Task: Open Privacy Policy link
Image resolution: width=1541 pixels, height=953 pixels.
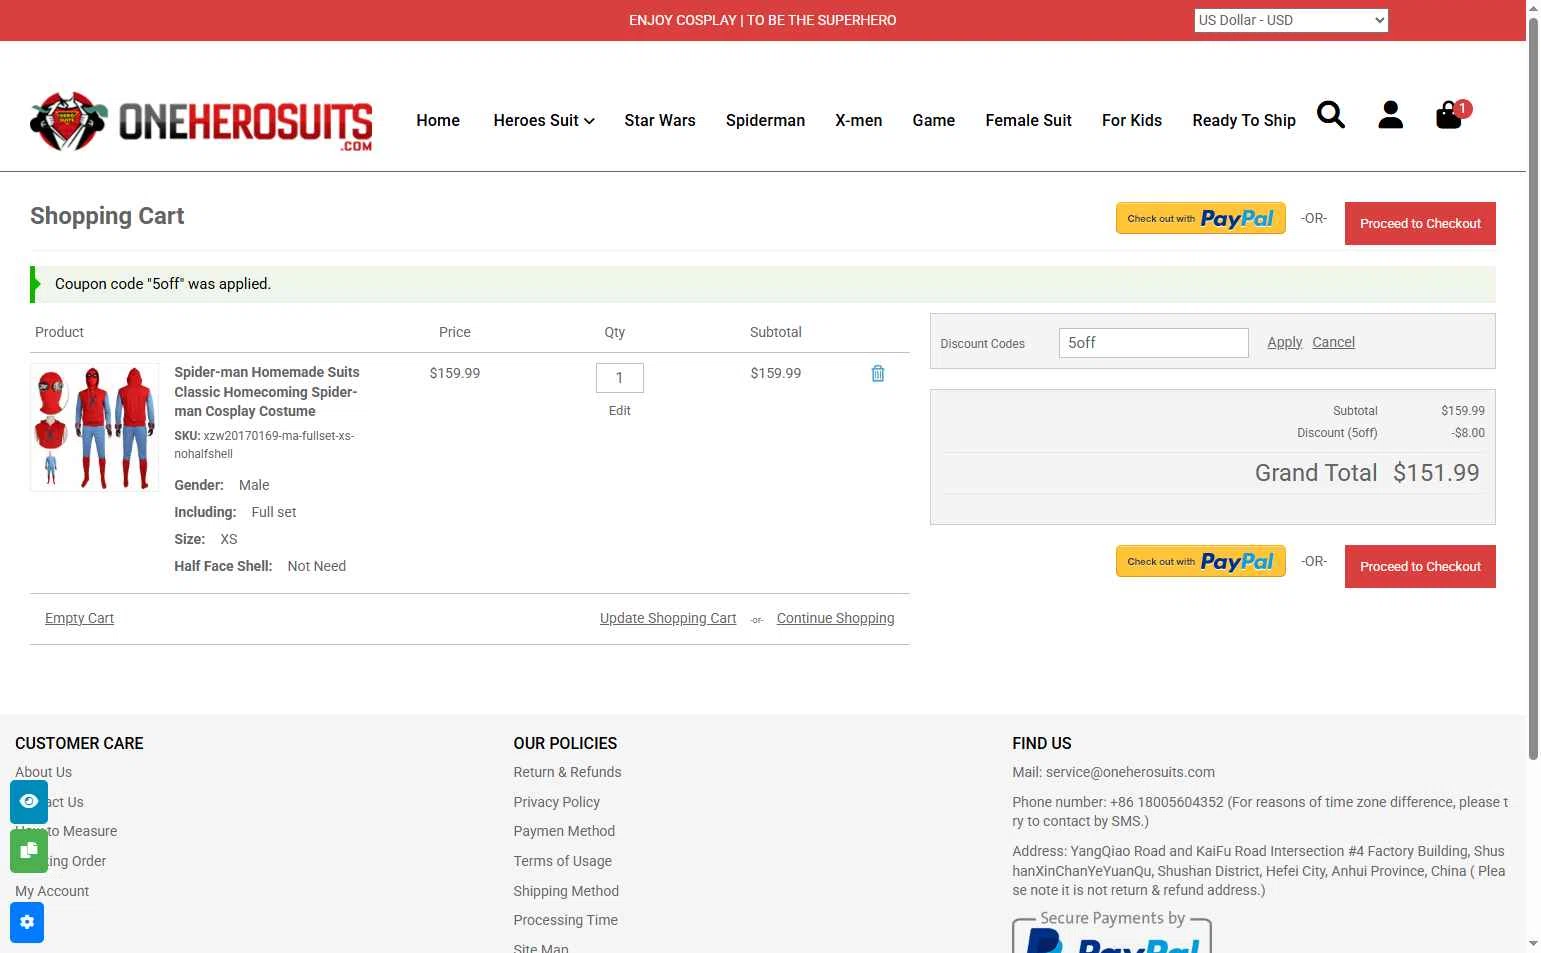Action: pyautogui.click(x=556, y=802)
